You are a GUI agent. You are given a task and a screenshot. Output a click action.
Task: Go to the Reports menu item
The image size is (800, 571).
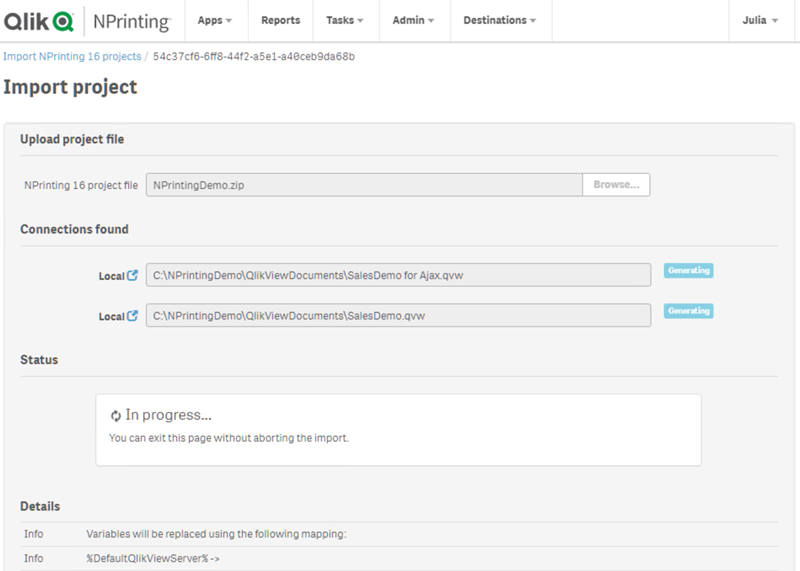pyautogui.click(x=280, y=20)
